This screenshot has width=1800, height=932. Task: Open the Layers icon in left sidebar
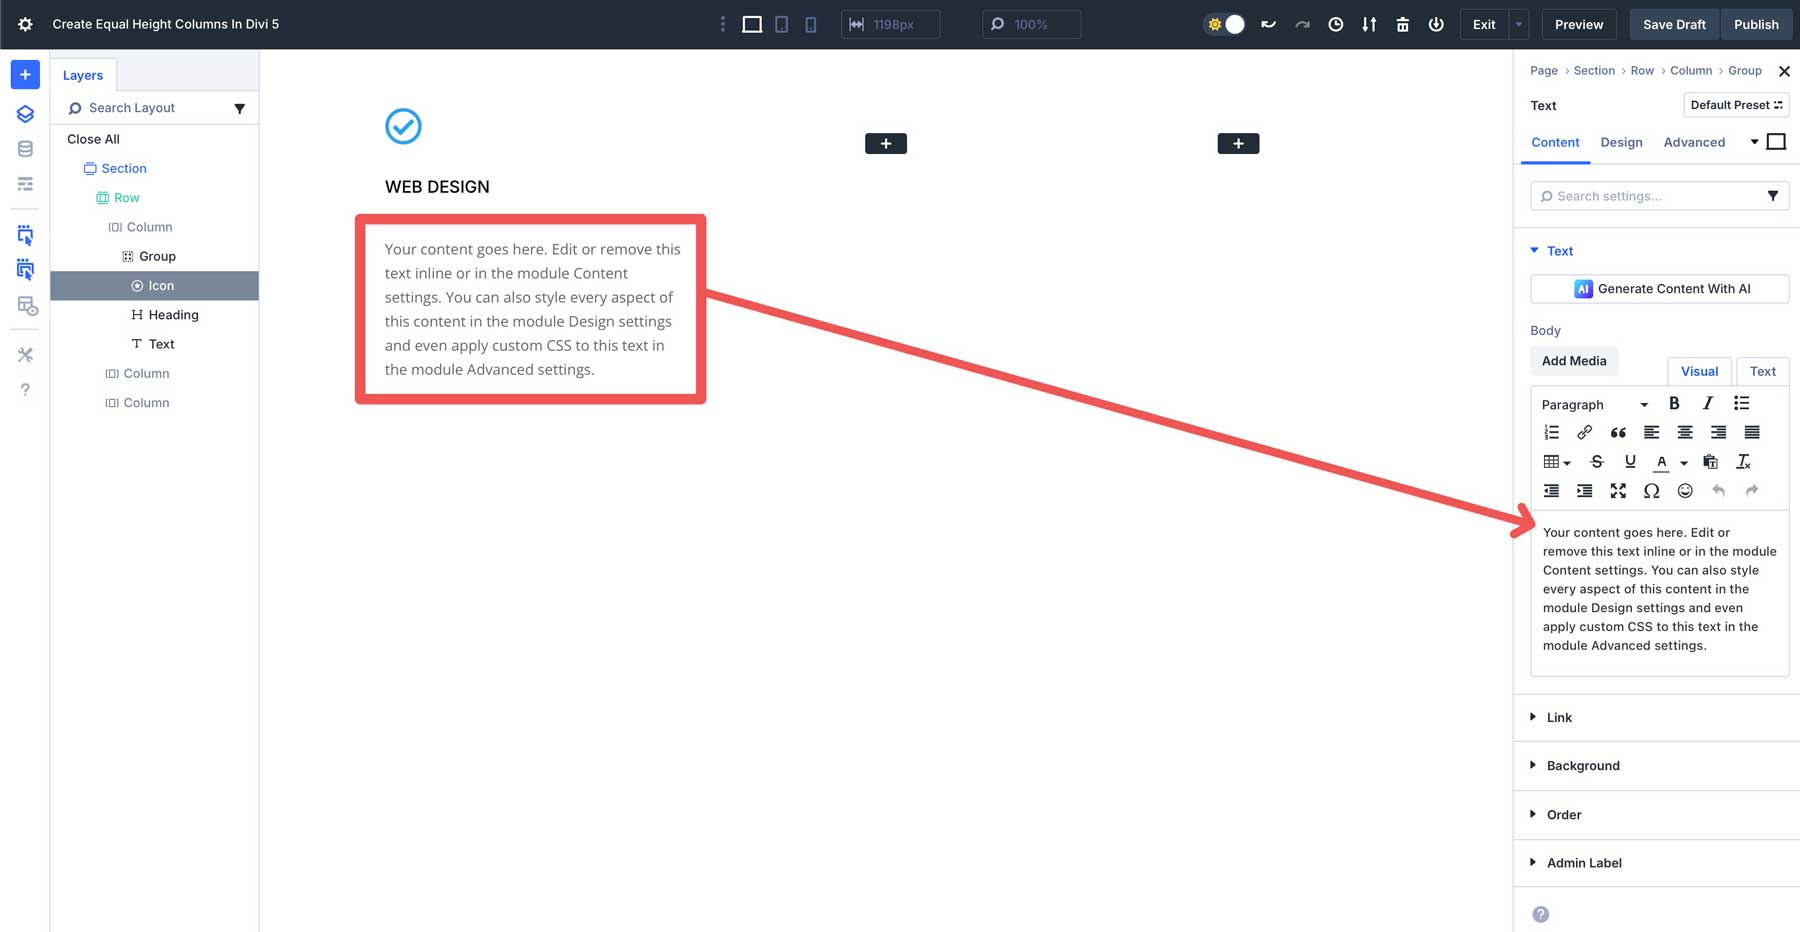(x=25, y=114)
